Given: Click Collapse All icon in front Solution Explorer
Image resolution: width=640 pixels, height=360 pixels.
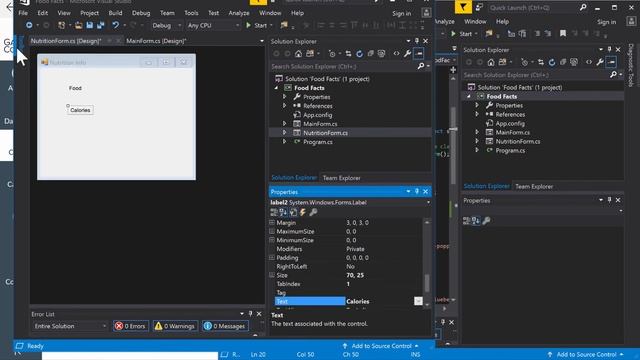Looking at the screenshot, I should (x=371, y=53).
